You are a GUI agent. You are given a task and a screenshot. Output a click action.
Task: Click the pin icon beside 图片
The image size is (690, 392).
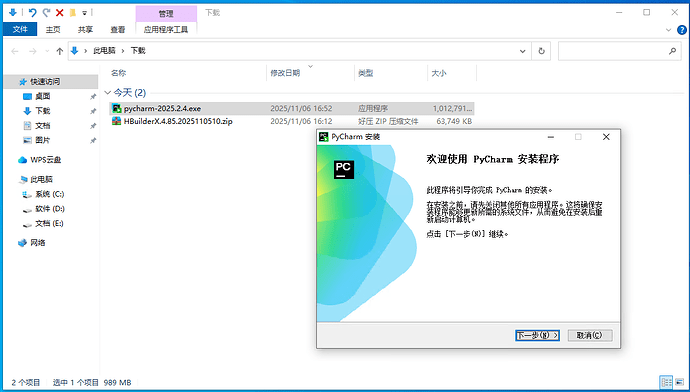click(93, 141)
